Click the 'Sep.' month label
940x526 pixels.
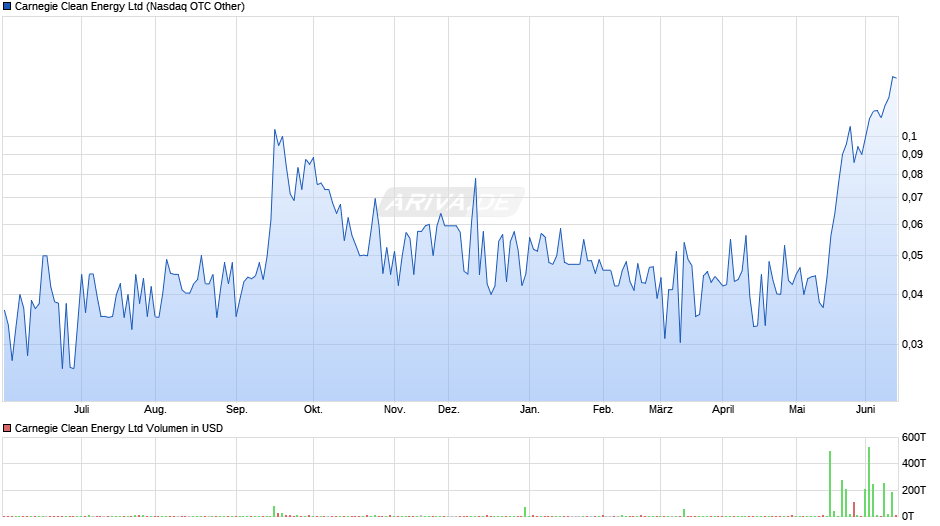point(236,409)
